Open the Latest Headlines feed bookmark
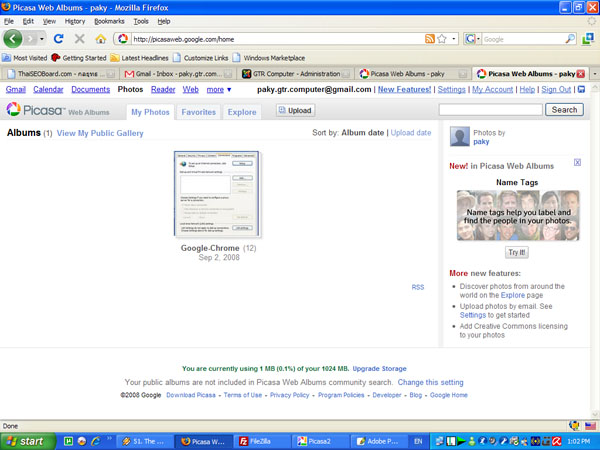The width and height of the screenshot is (600, 450). [x=140, y=58]
